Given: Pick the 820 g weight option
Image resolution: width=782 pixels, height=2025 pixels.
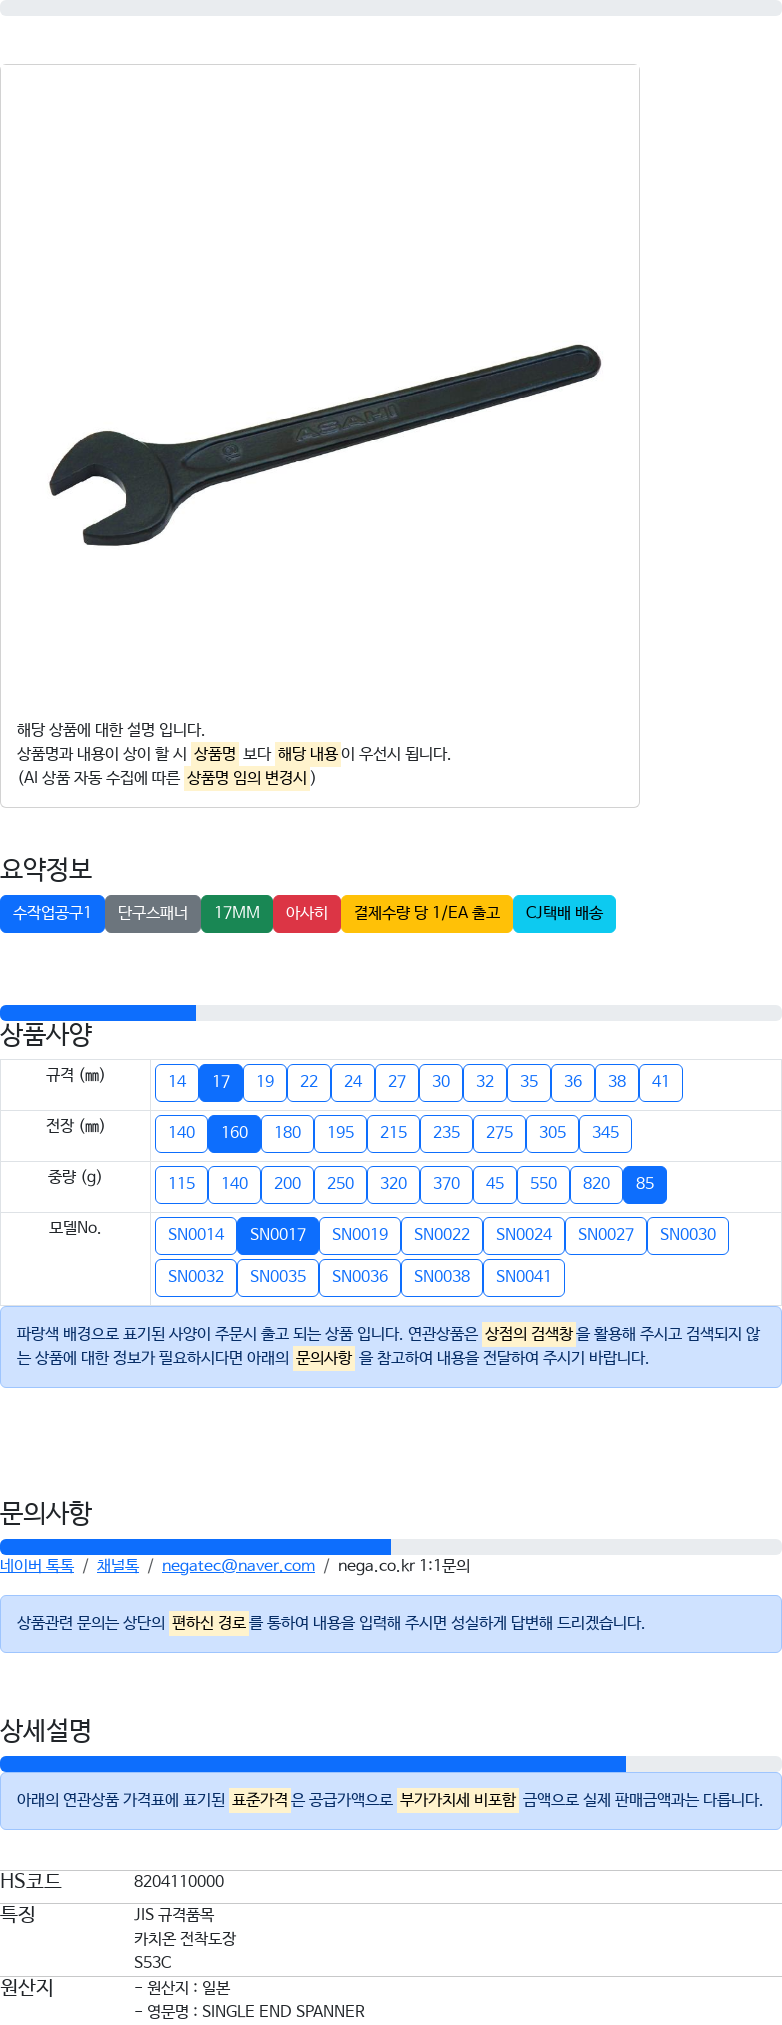Looking at the screenshot, I should tap(597, 1184).
